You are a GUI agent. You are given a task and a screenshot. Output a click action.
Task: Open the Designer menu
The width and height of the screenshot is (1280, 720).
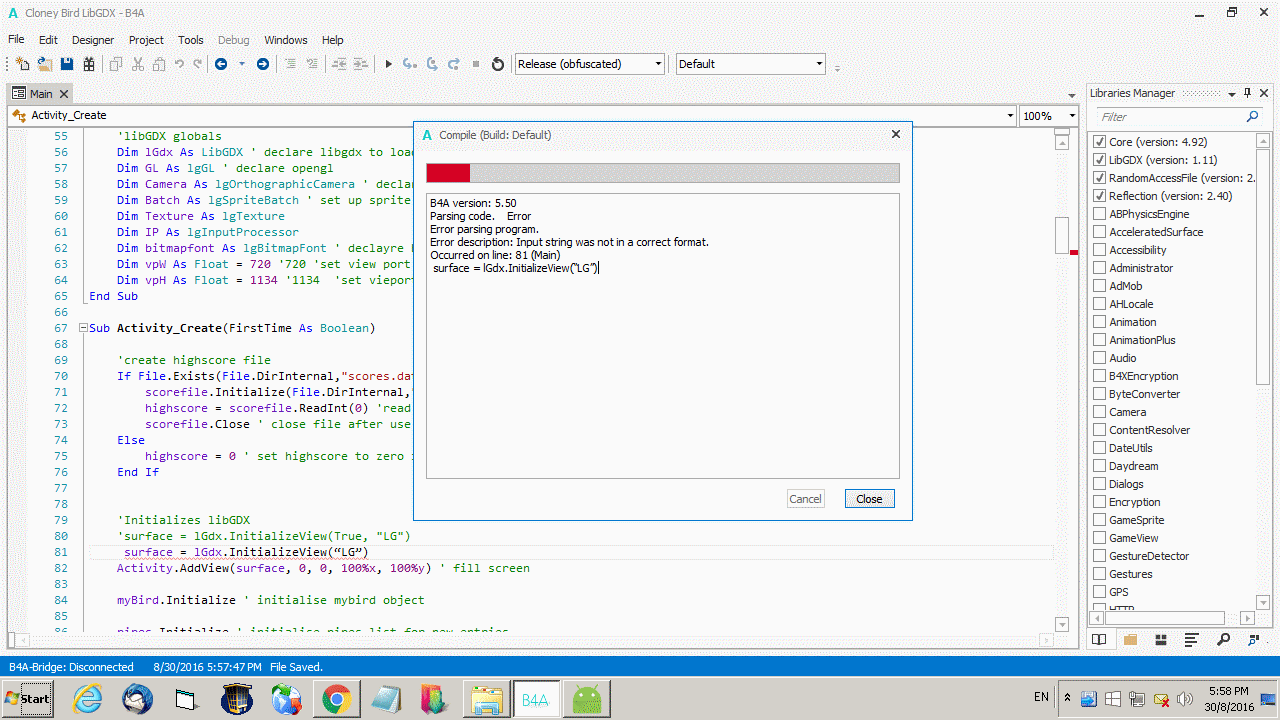pyautogui.click(x=93, y=40)
